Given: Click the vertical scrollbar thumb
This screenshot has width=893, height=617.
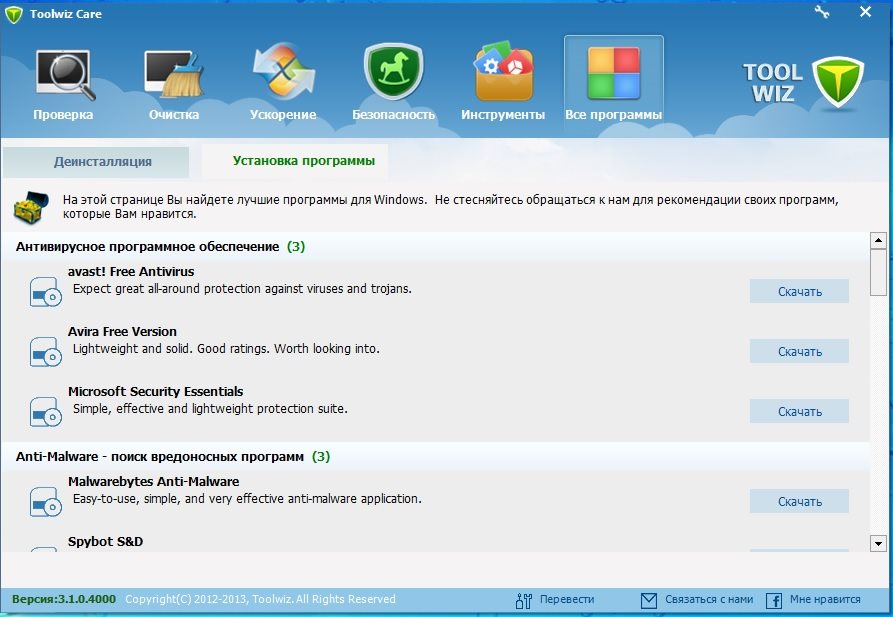Looking at the screenshot, I should point(878,272).
